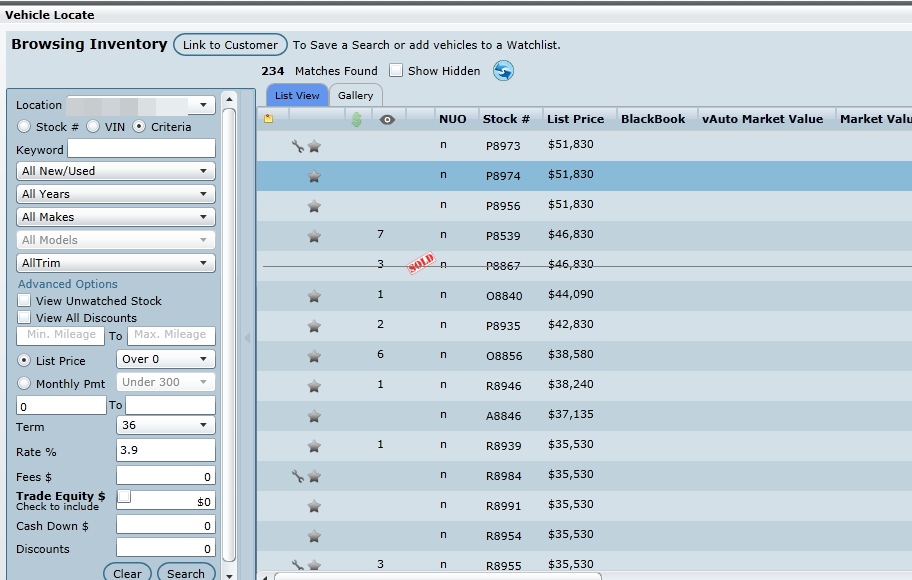This screenshot has height=580, width=912.
Task: Click the refresh results icon
Action: click(x=503, y=71)
